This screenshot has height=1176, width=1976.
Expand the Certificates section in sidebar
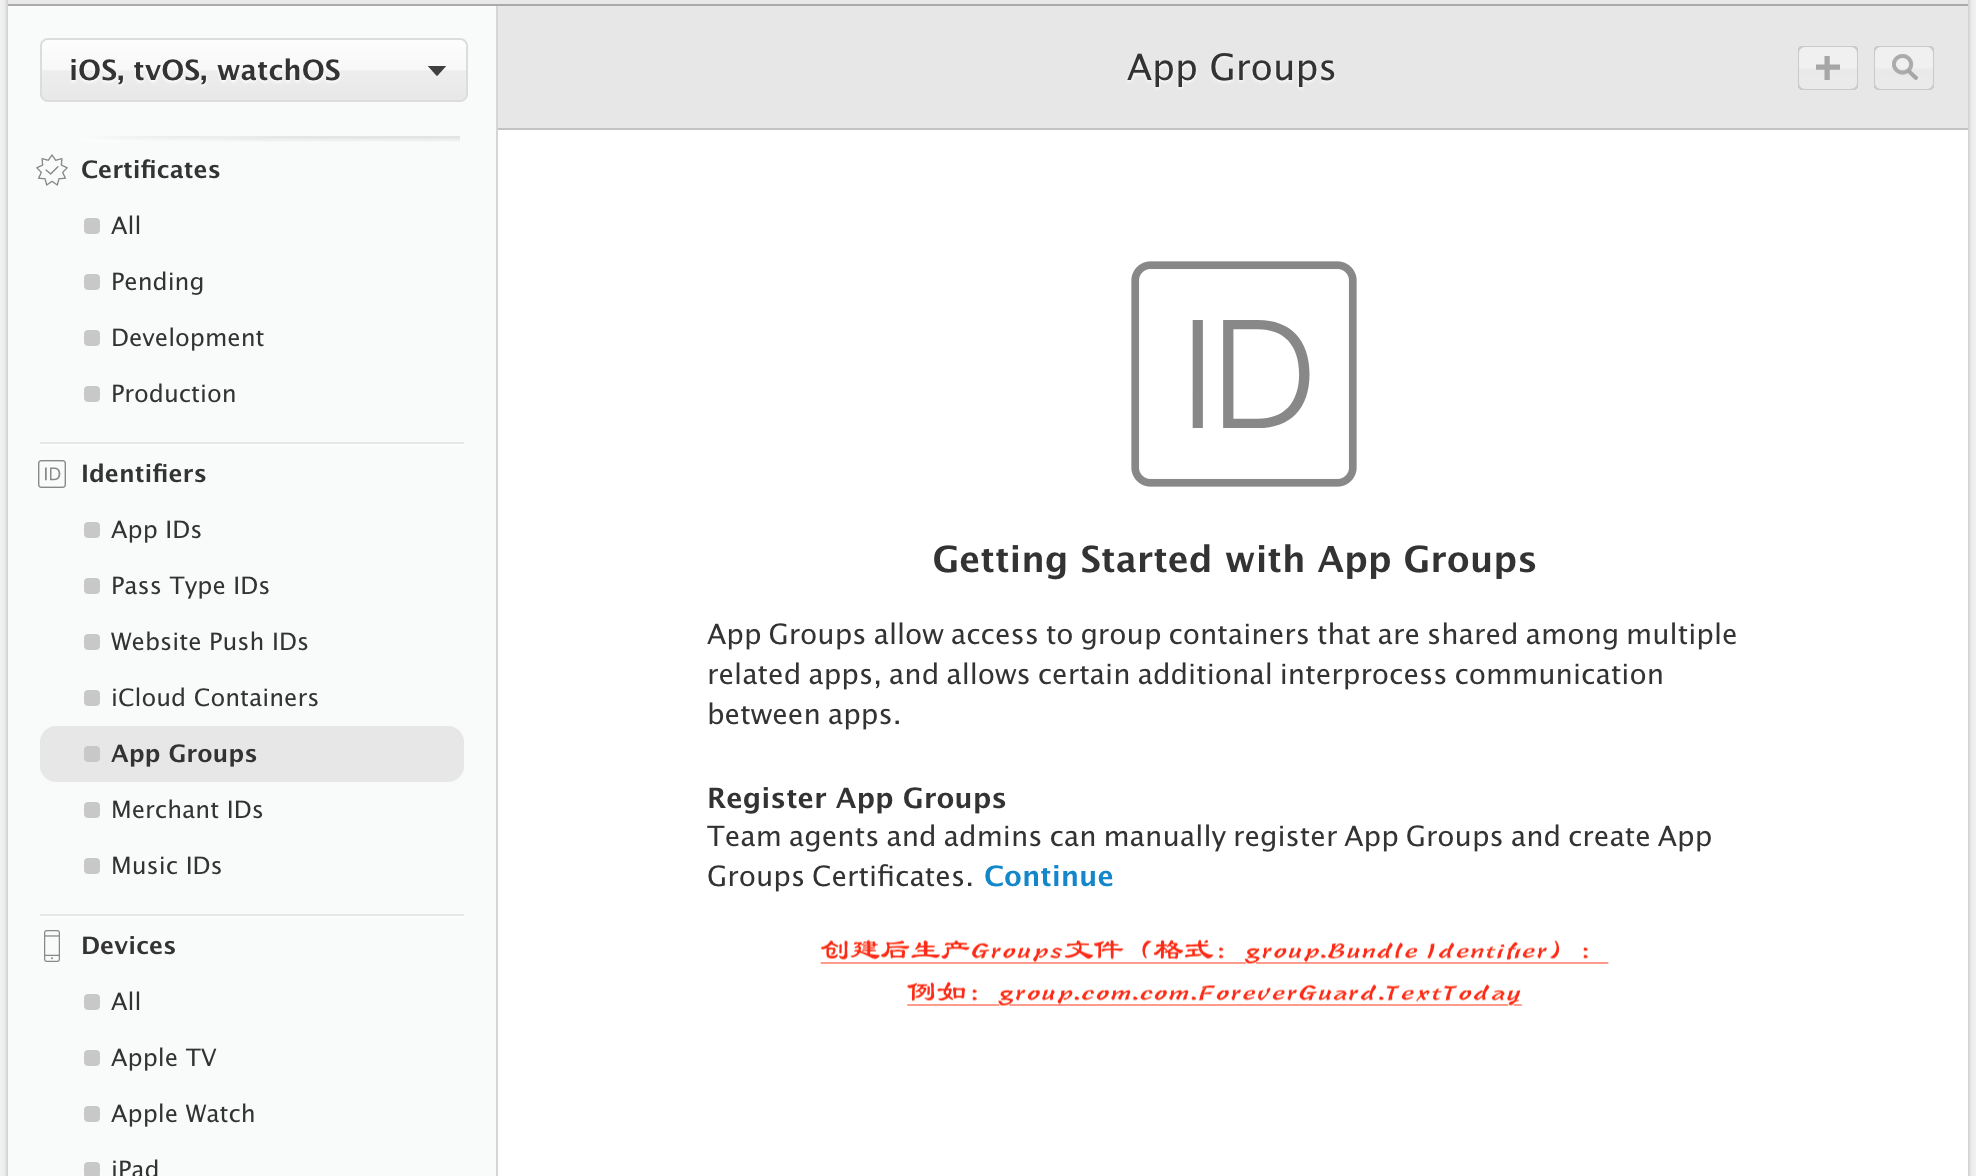[x=150, y=169]
